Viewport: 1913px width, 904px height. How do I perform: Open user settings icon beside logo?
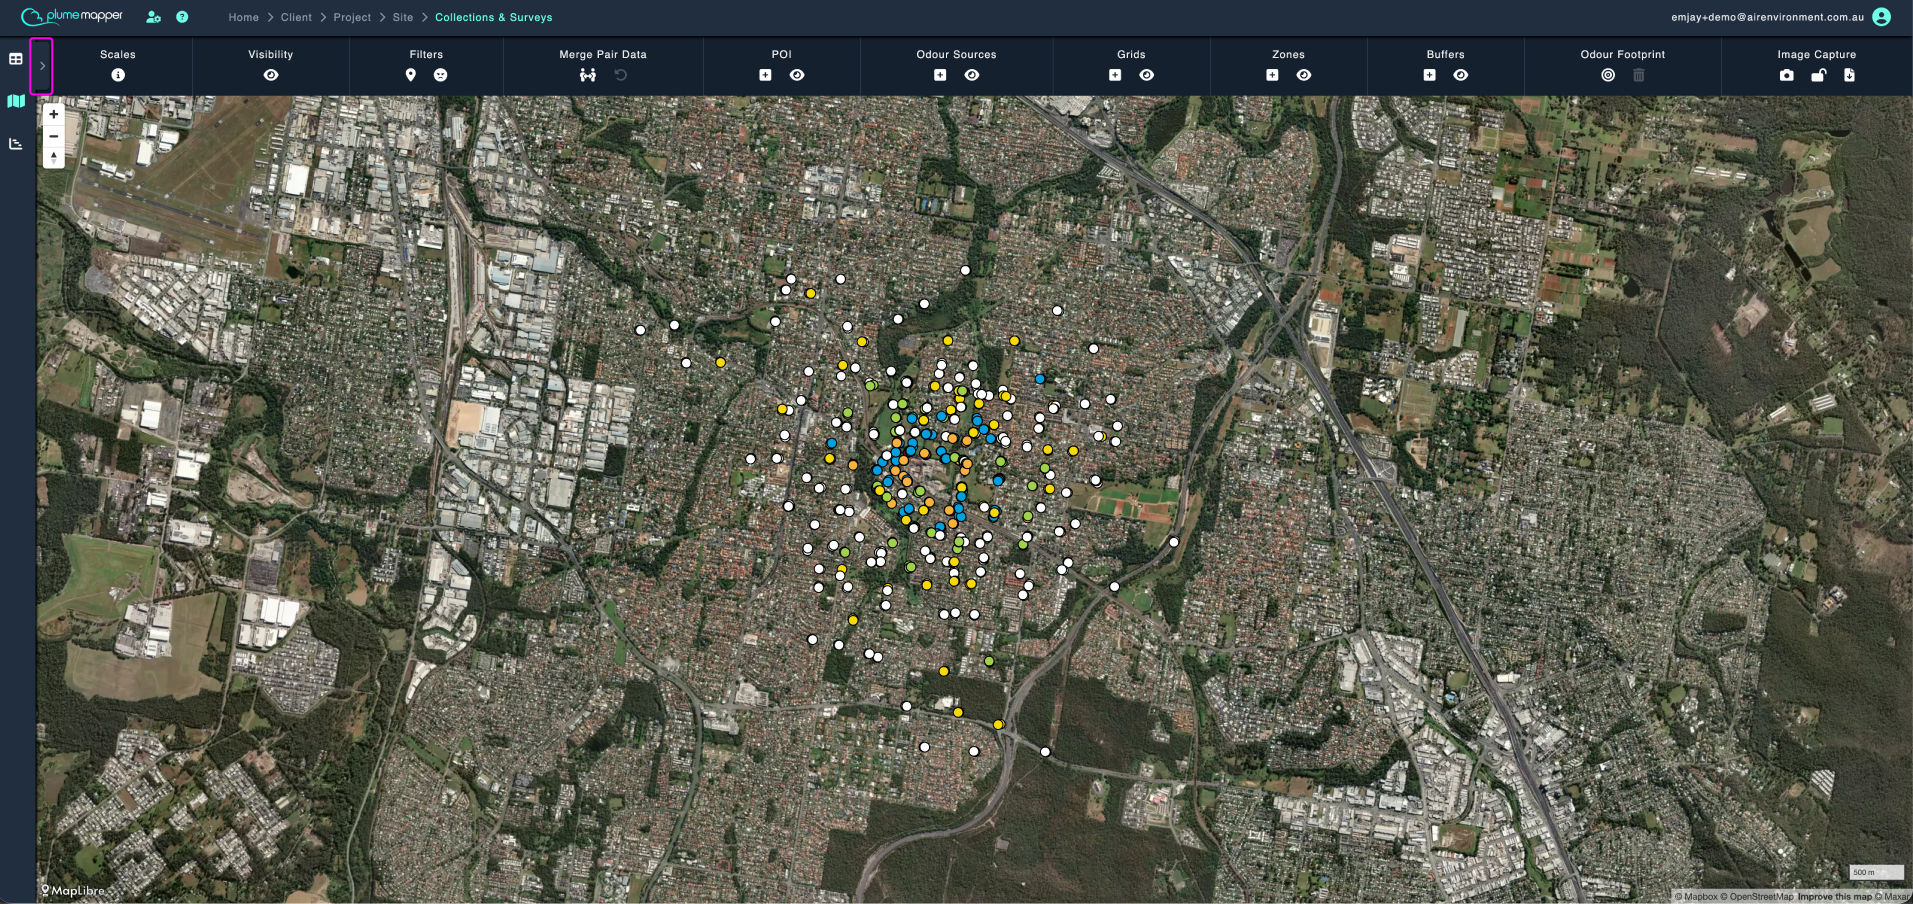[x=153, y=17]
